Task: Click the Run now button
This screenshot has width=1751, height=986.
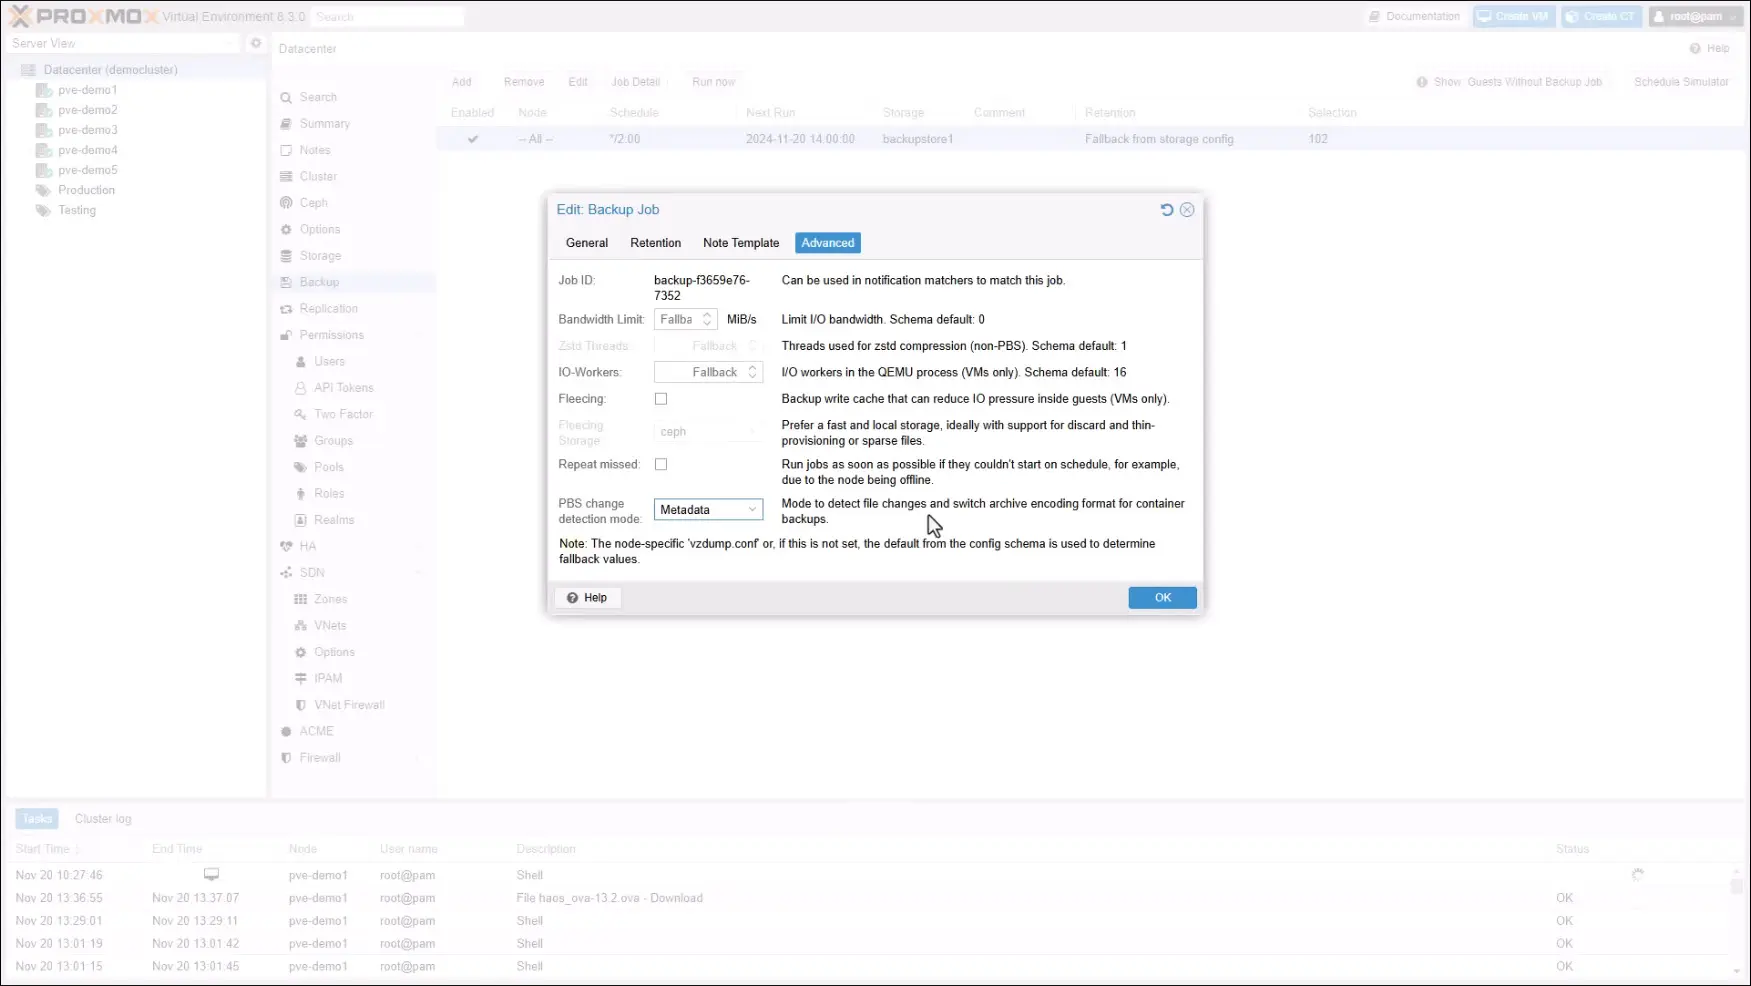Action: tap(713, 82)
